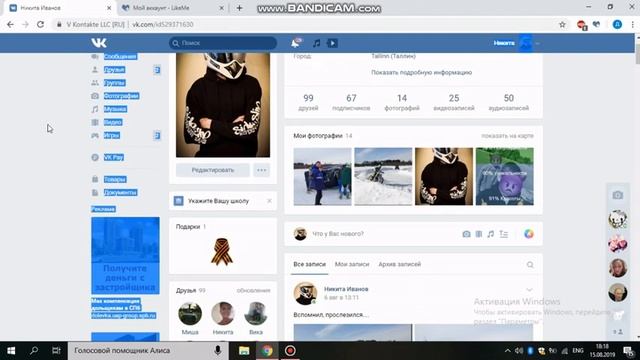Open the 25 видеозаписей counter

(x=454, y=102)
